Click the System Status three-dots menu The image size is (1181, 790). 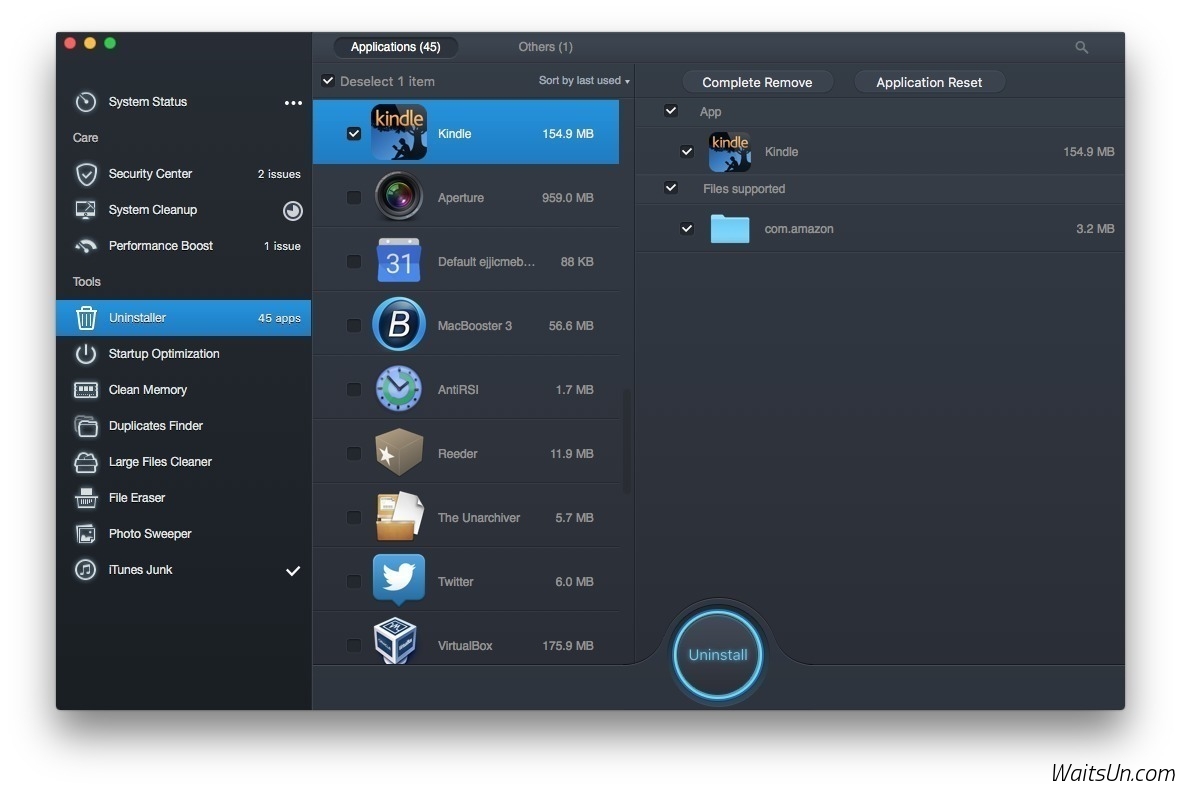(x=293, y=102)
